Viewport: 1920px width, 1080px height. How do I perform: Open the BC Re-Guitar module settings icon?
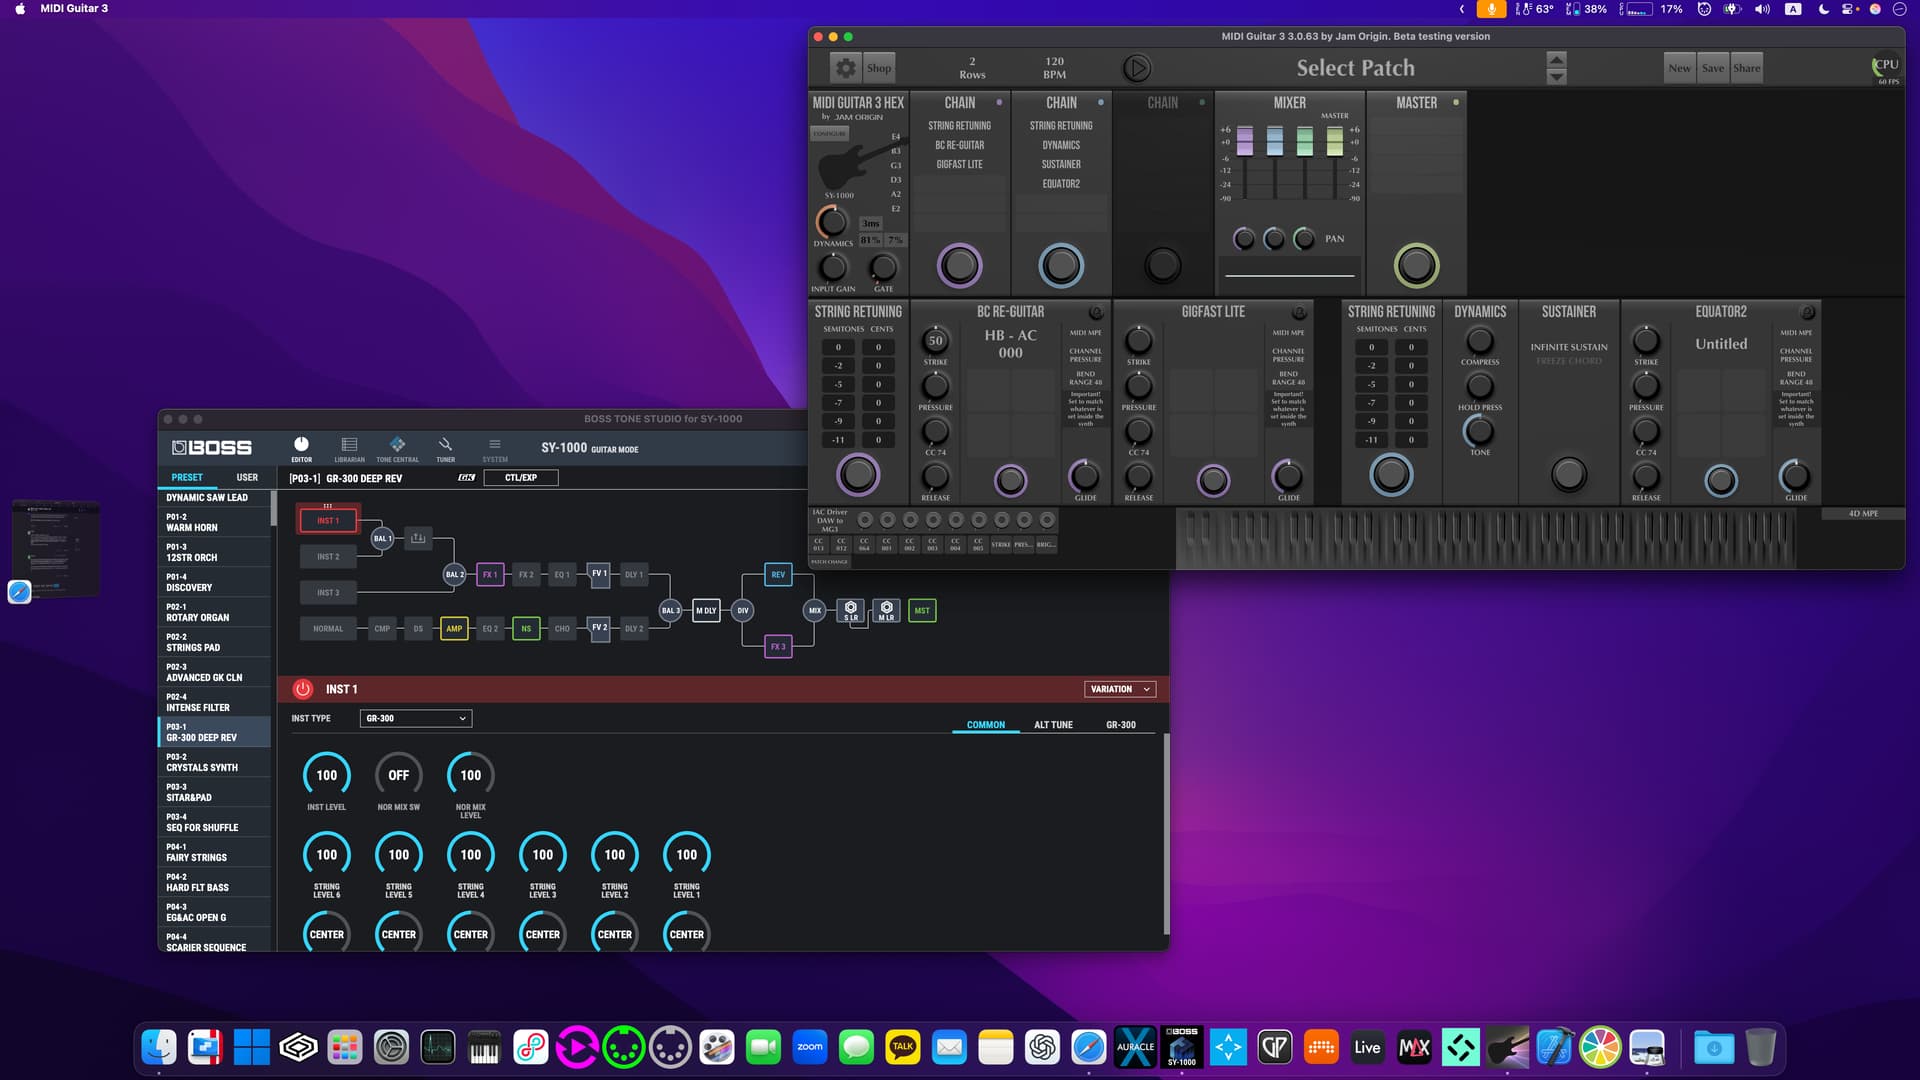[x=1096, y=312]
